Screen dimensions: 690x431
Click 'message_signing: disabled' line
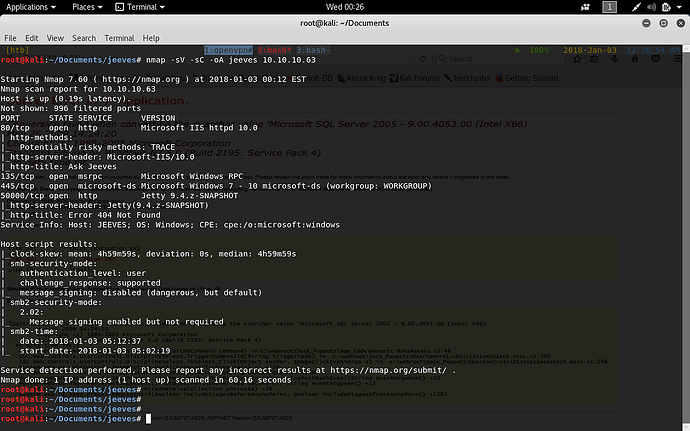[x=141, y=292]
